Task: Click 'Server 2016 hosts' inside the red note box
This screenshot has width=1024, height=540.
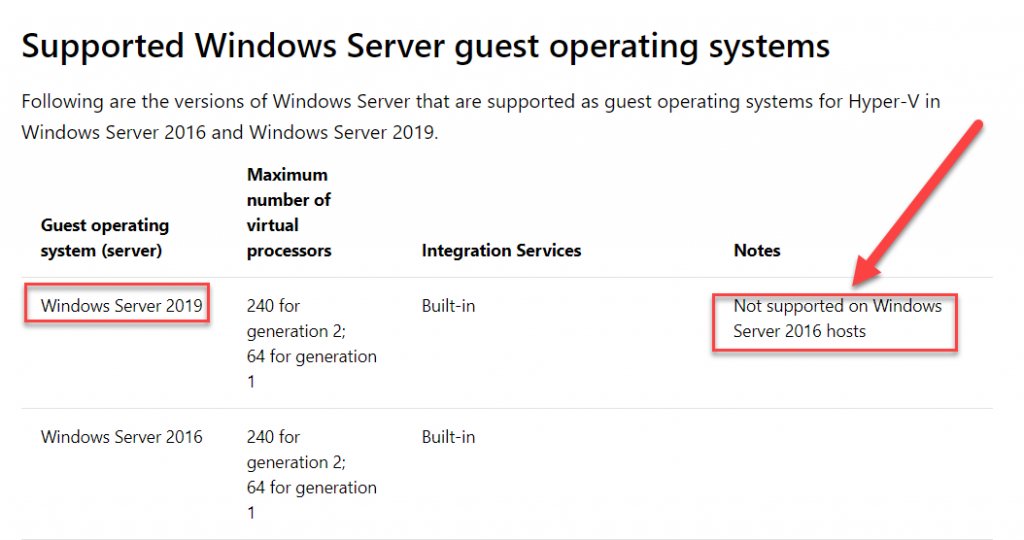Action: 799,331
